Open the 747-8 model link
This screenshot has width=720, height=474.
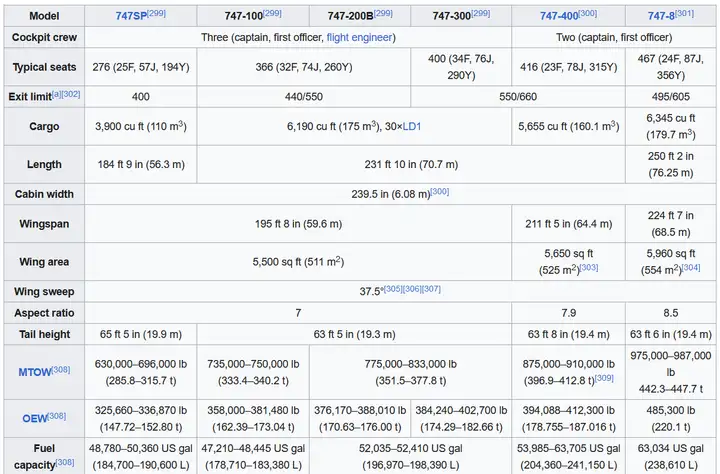(x=661, y=16)
